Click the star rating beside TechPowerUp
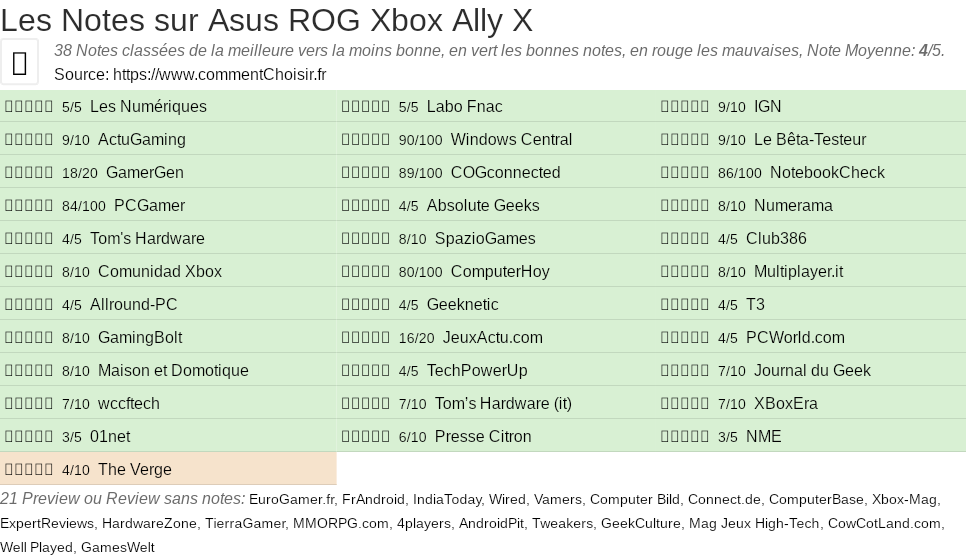The width and height of the screenshot is (966, 558). tap(366, 371)
